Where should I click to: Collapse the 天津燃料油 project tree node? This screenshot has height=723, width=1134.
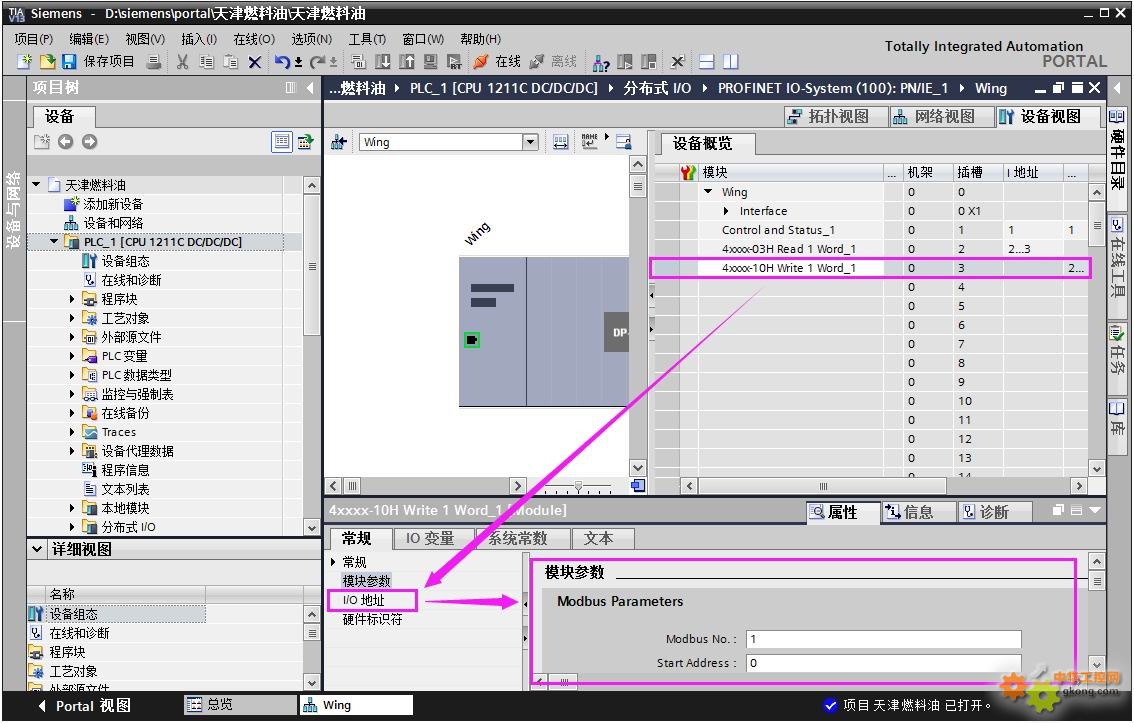tap(36, 185)
